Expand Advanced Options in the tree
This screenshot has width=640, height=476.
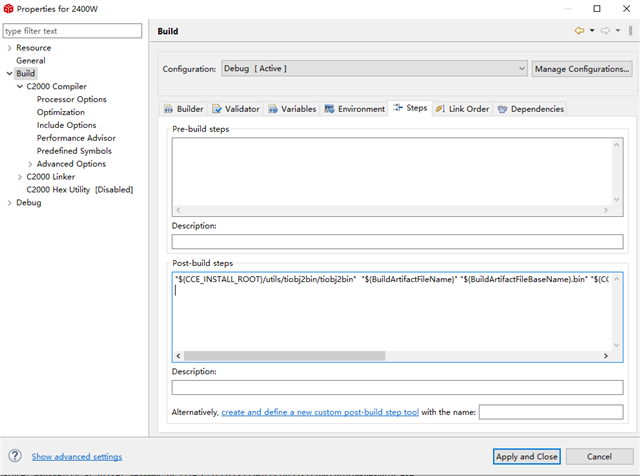coord(30,164)
